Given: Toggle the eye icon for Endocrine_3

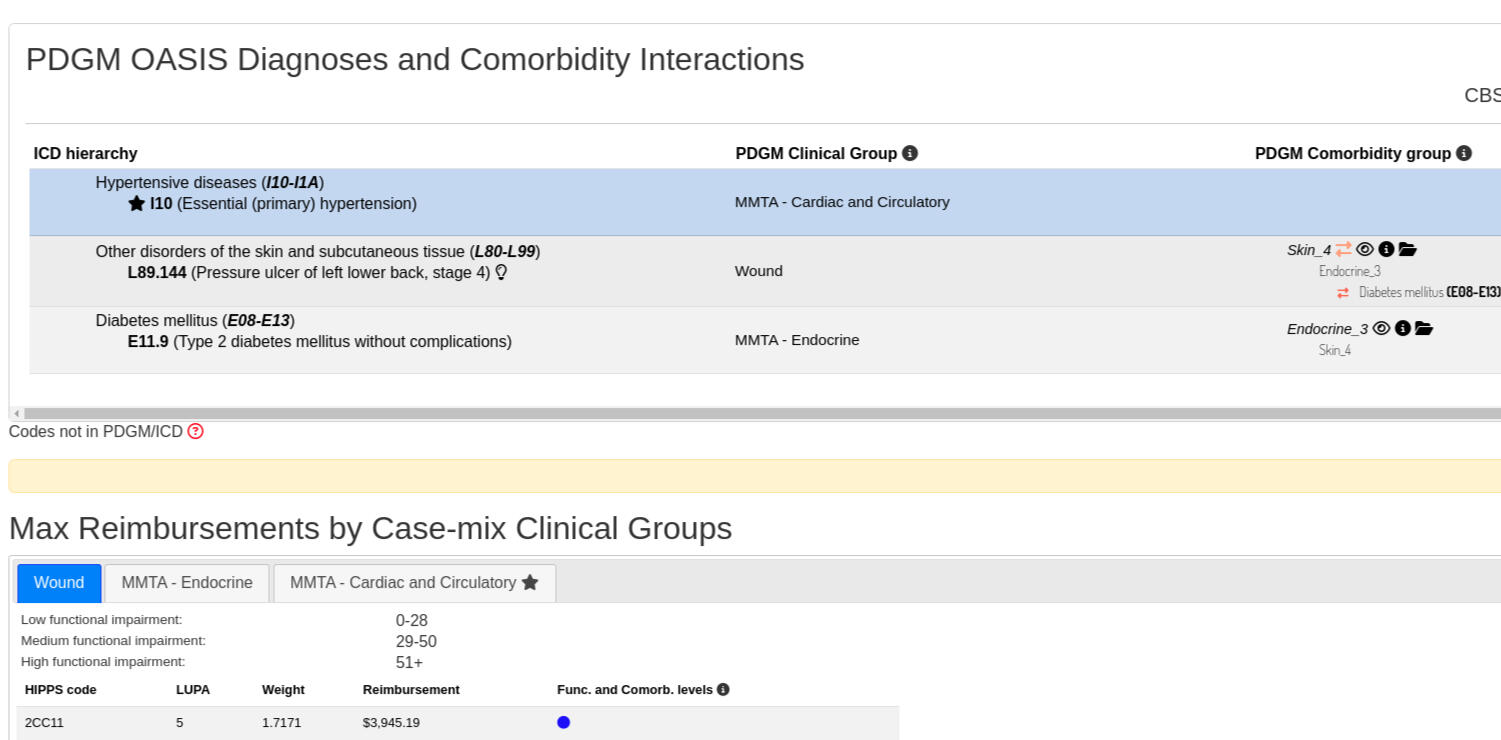Looking at the screenshot, I should (1381, 328).
